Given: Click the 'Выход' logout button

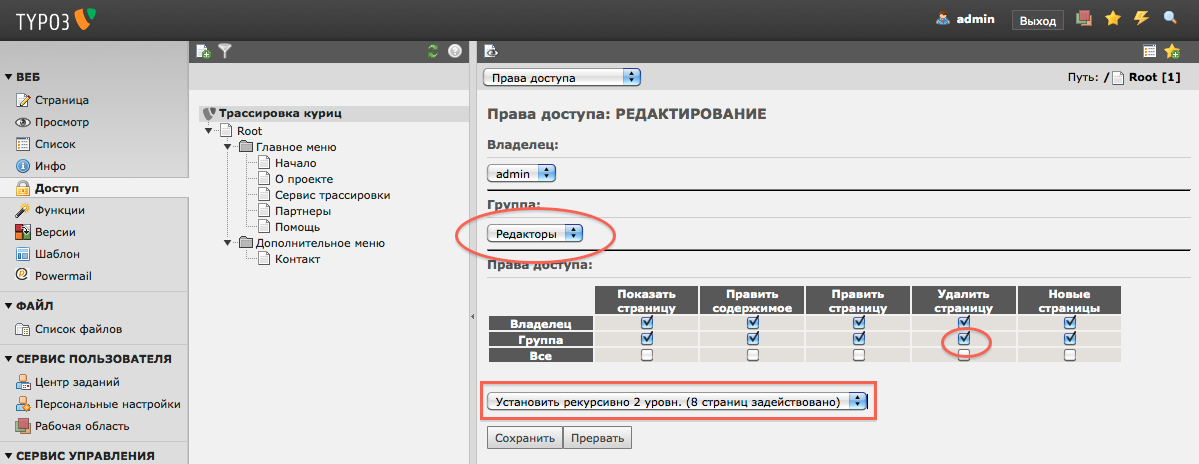Looking at the screenshot, I should point(1037,20).
